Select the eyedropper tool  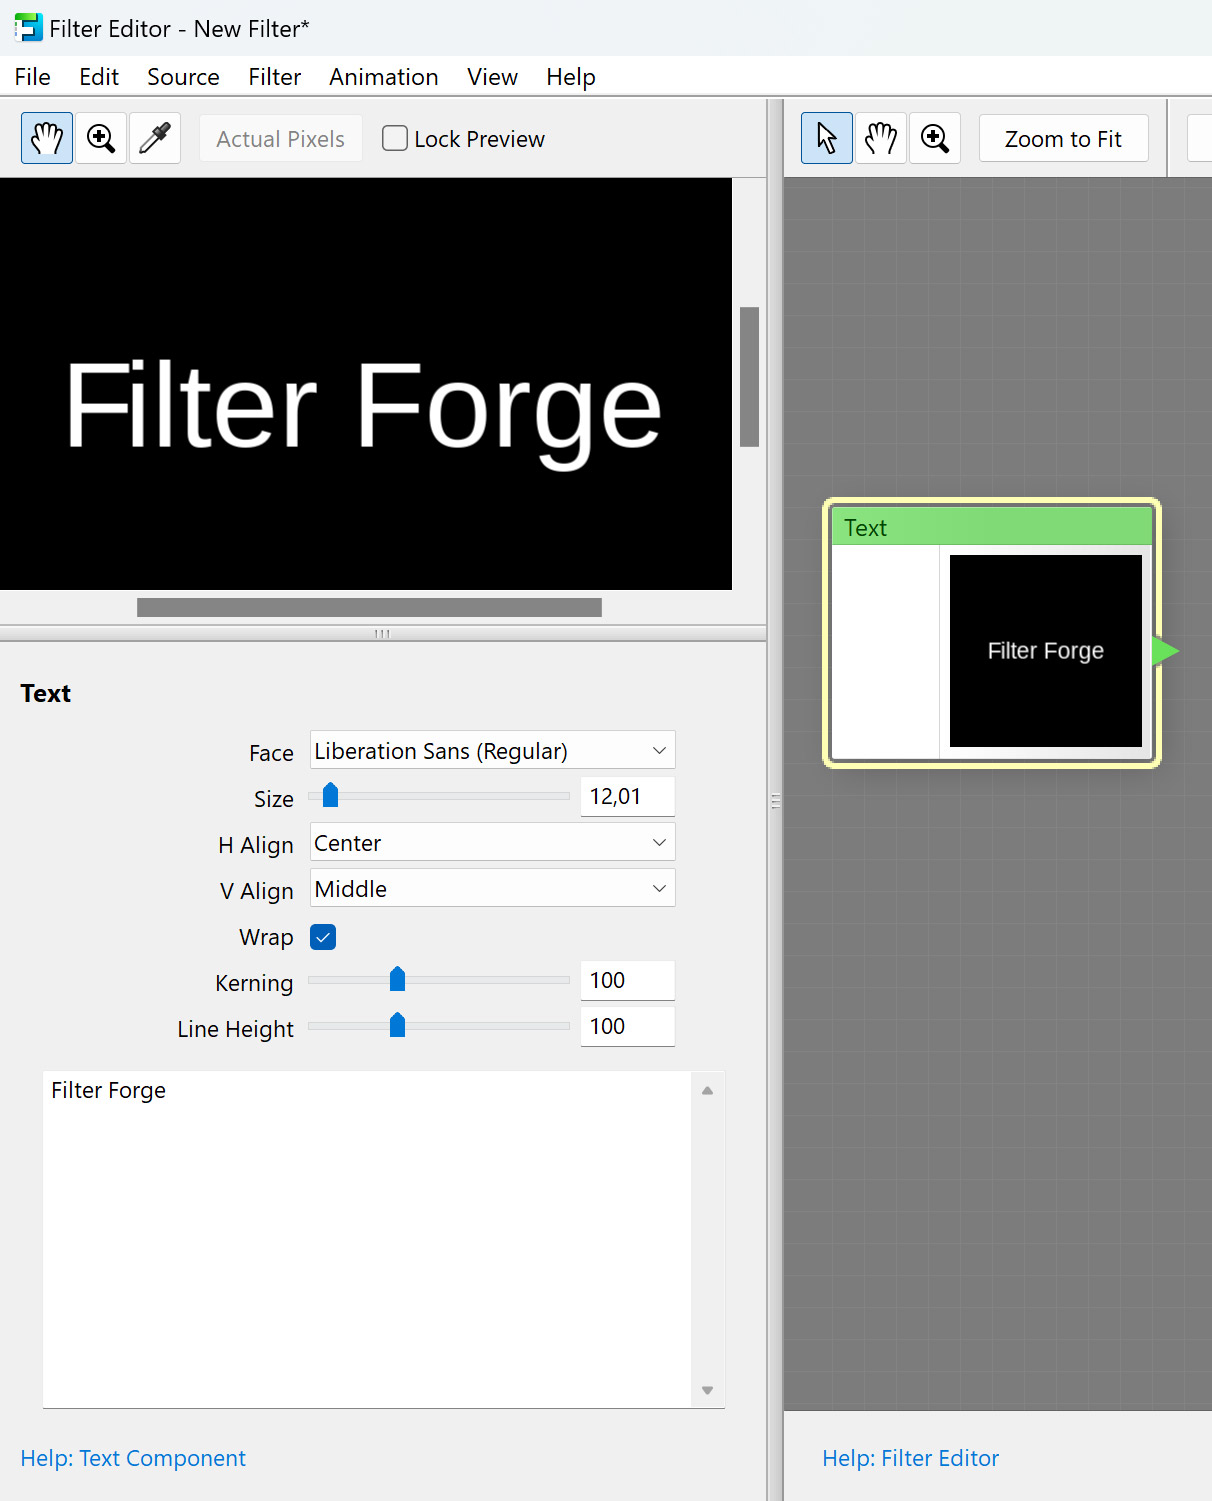point(155,138)
